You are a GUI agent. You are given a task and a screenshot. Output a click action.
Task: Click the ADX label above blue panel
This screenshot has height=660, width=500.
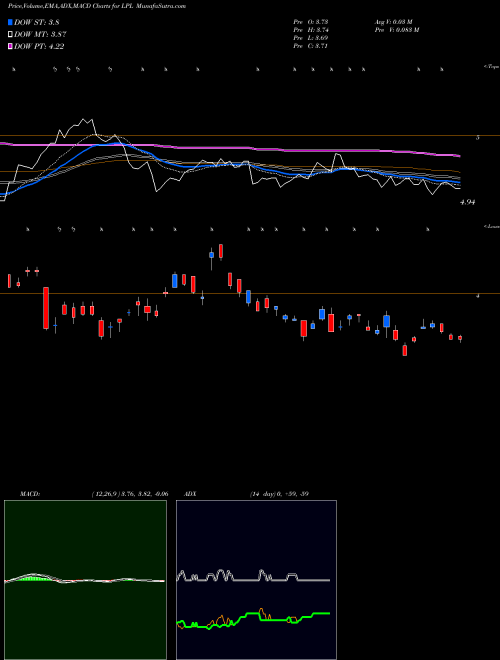click(190, 494)
